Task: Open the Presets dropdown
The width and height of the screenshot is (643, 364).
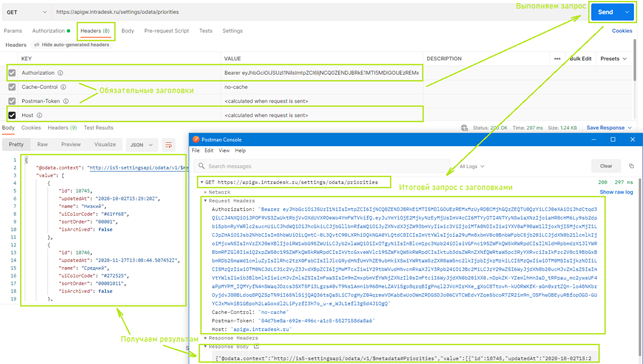Action: click(613, 59)
